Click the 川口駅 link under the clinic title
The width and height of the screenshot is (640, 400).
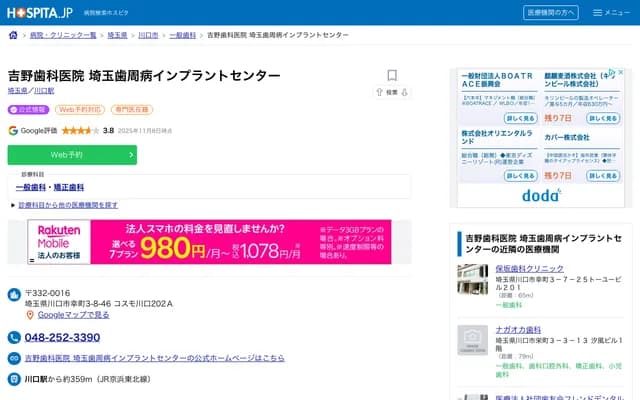point(44,91)
